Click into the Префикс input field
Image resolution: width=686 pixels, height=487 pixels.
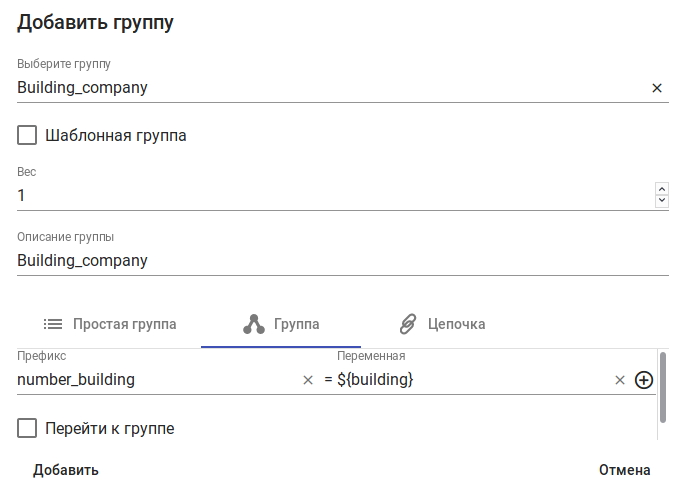(x=155, y=380)
